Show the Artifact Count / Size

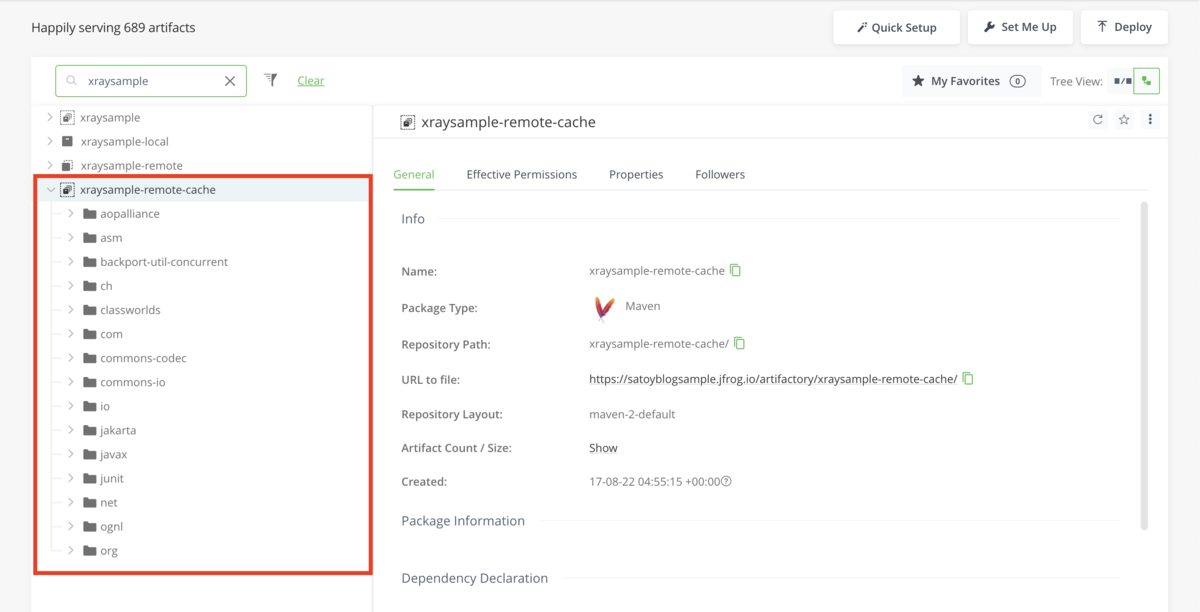(x=603, y=448)
